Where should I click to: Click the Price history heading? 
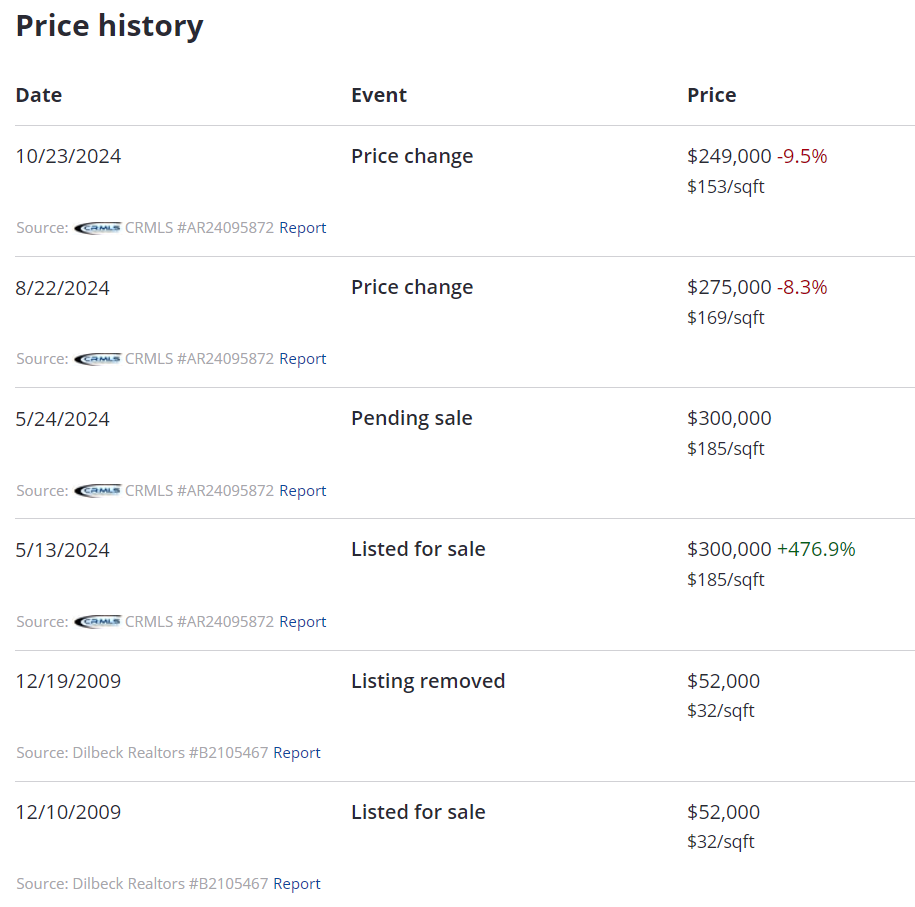click(109, 26)
